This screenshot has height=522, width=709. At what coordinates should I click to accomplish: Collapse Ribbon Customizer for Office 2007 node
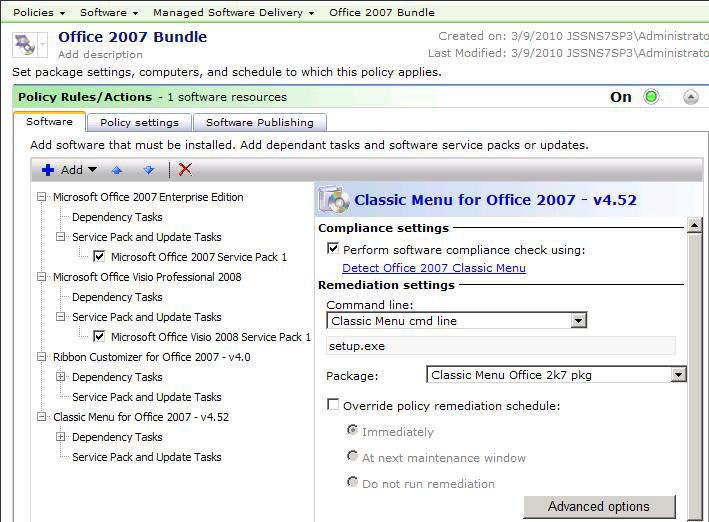pos(42,357)
